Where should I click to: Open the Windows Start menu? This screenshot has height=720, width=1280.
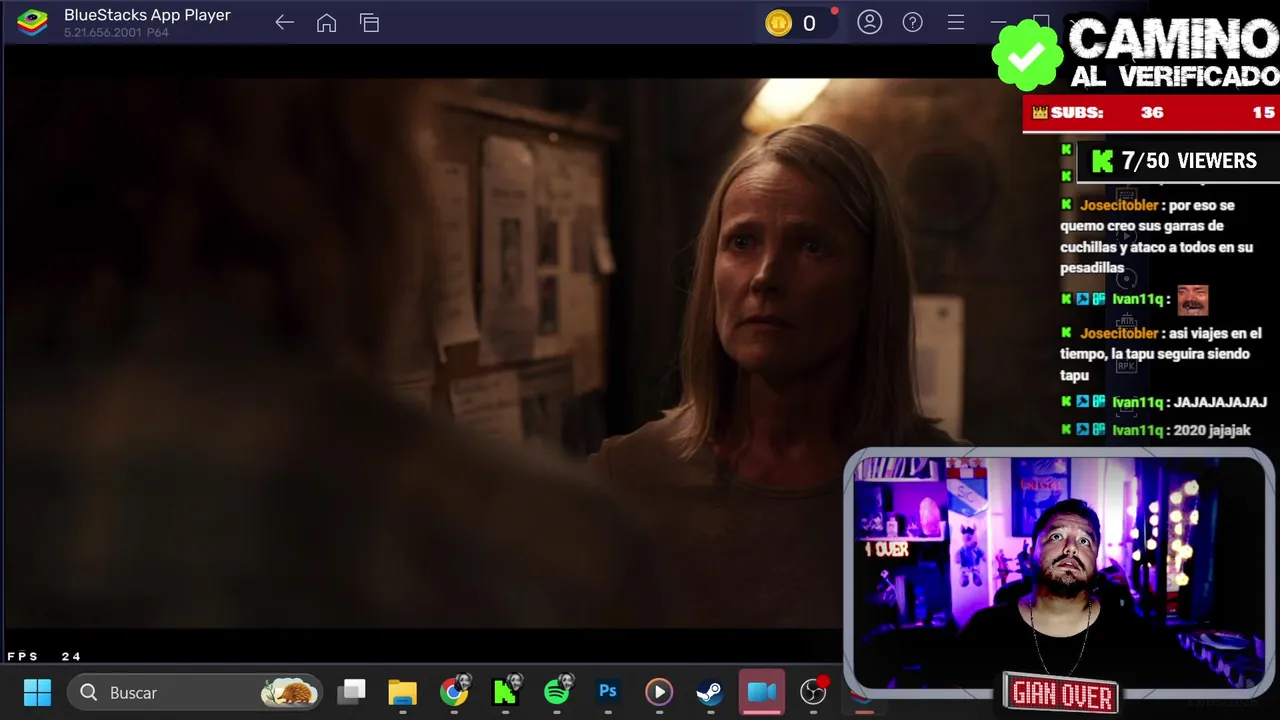pyautogui.click(x=37, y=692)
